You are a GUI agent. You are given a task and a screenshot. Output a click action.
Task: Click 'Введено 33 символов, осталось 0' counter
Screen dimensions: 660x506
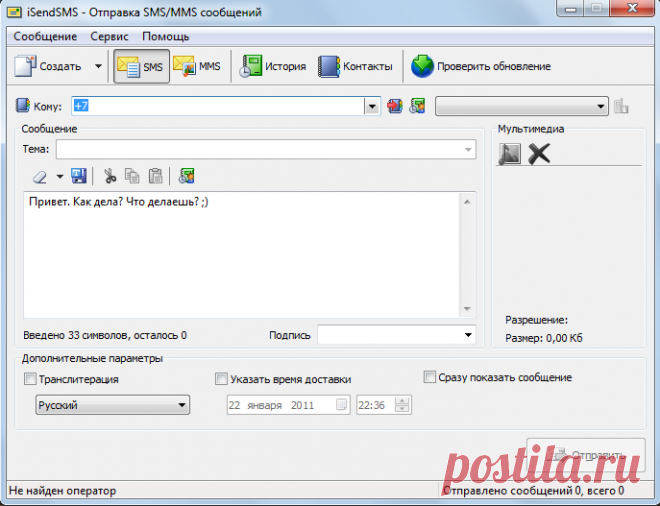click(x=105, y=336)
